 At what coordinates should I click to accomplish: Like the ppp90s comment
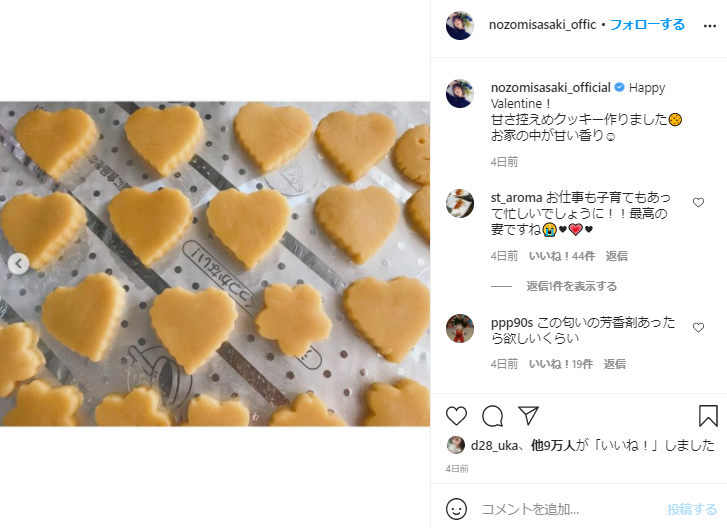698,327
